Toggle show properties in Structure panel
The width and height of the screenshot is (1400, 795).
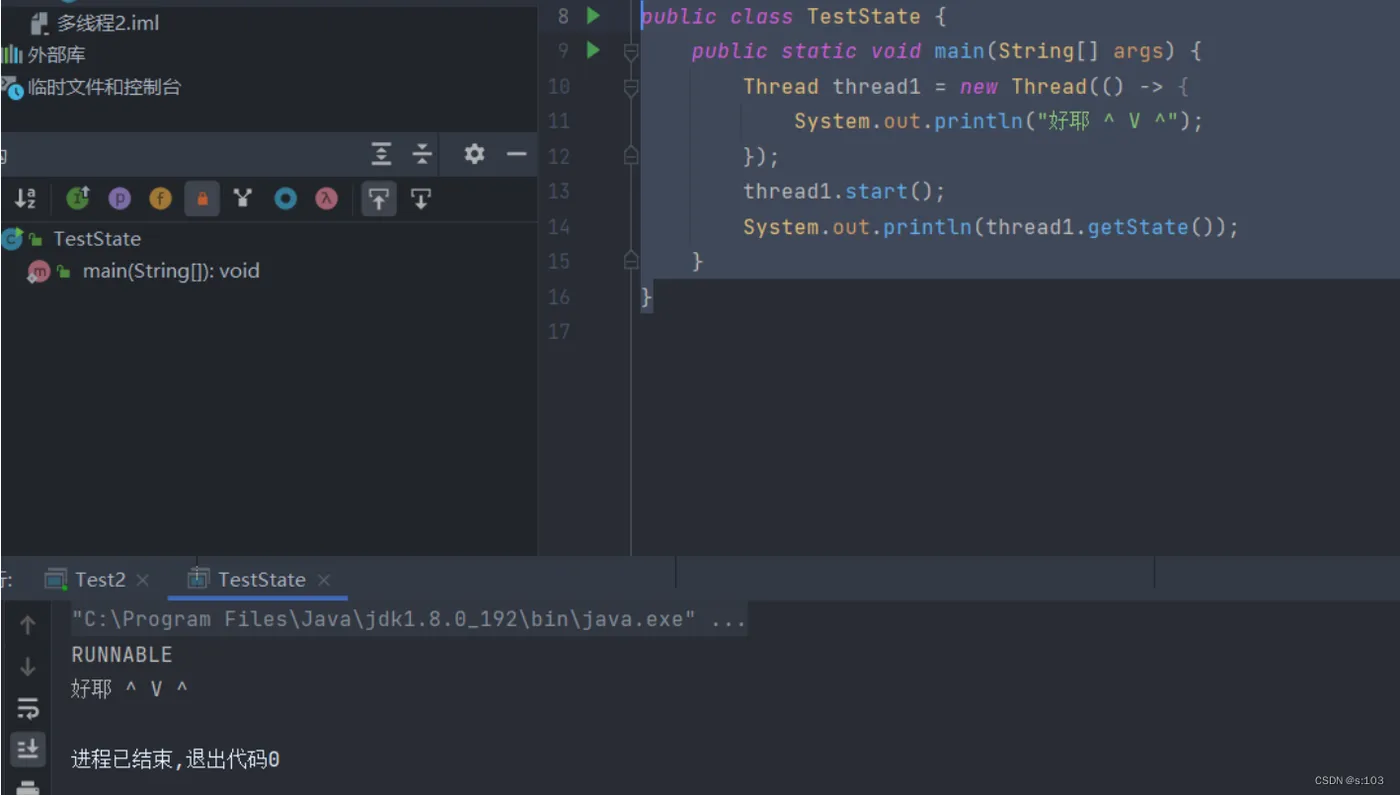(x=120, y=199)
